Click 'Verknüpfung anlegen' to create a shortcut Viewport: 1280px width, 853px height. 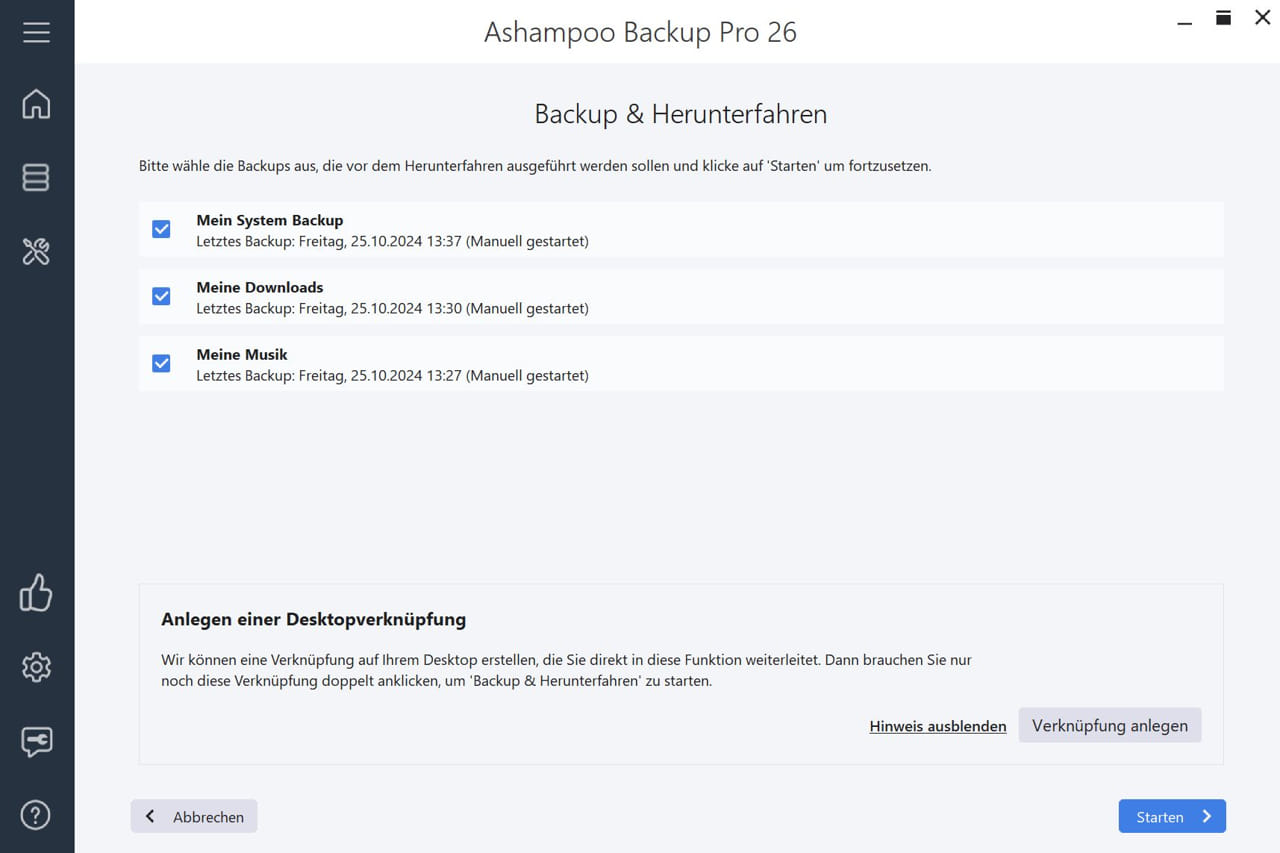(1110, 725)
